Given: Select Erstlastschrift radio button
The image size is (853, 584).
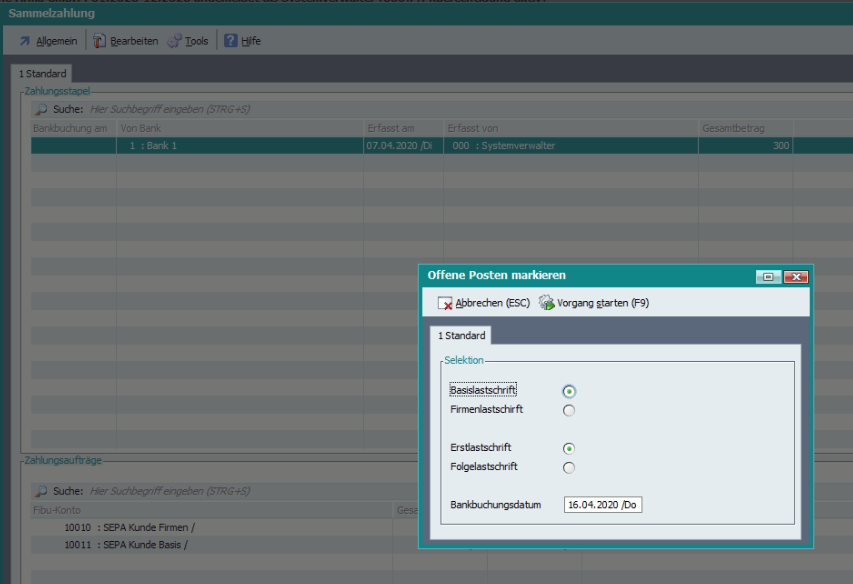Looking at the screenshot, I should (569, 449).
